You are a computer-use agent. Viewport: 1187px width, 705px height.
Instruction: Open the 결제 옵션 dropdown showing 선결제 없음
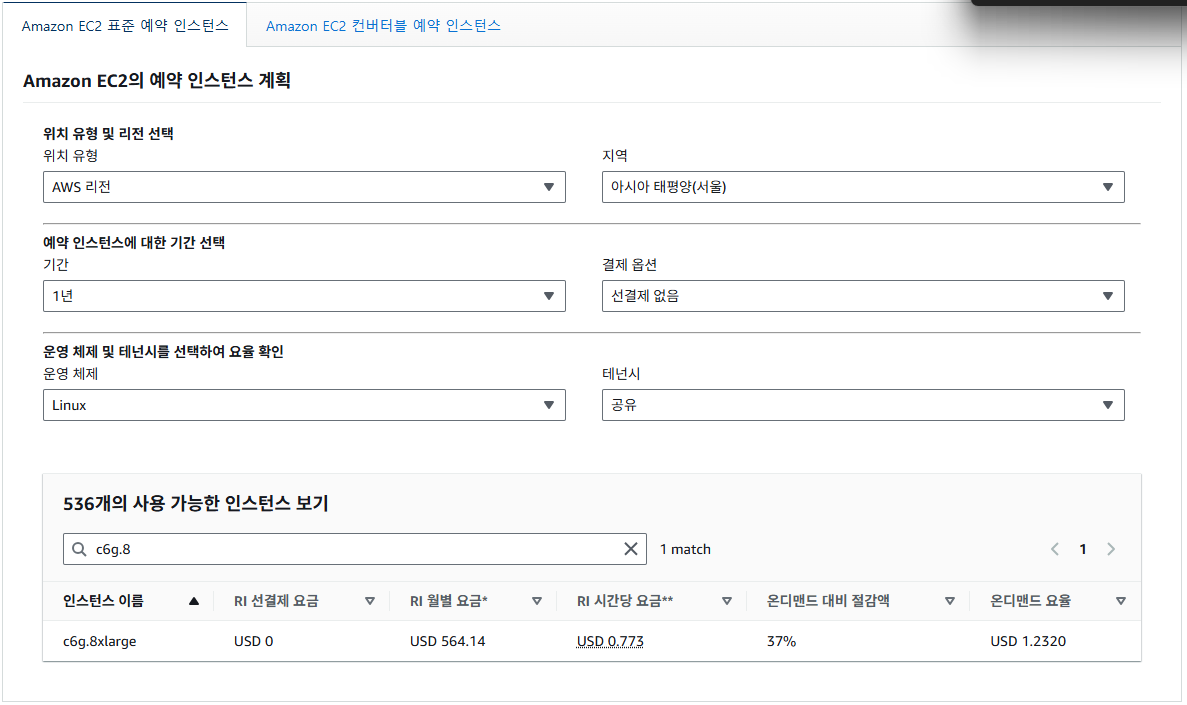tap(863, 296)
